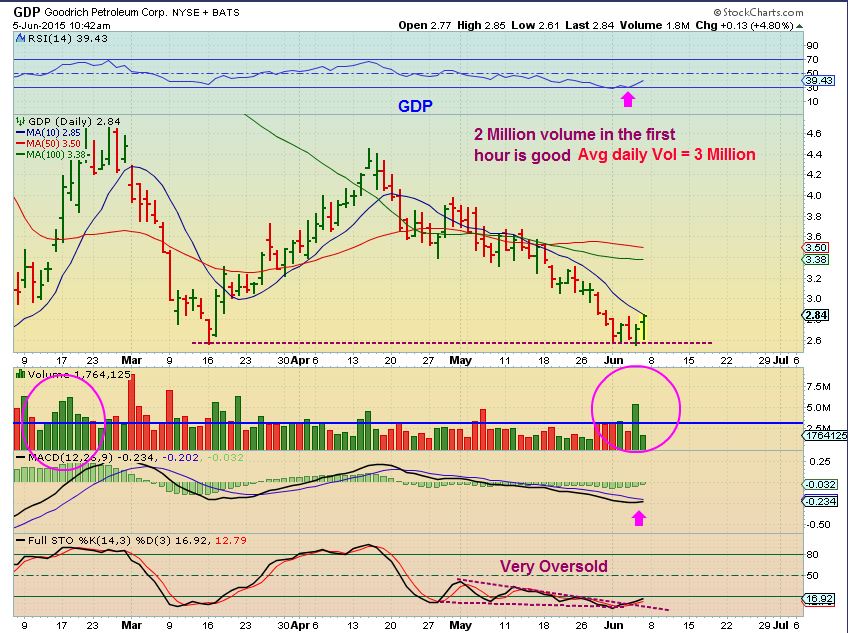
Task: Click the 1764125 volume axis tag
Action: pos(825,435)
